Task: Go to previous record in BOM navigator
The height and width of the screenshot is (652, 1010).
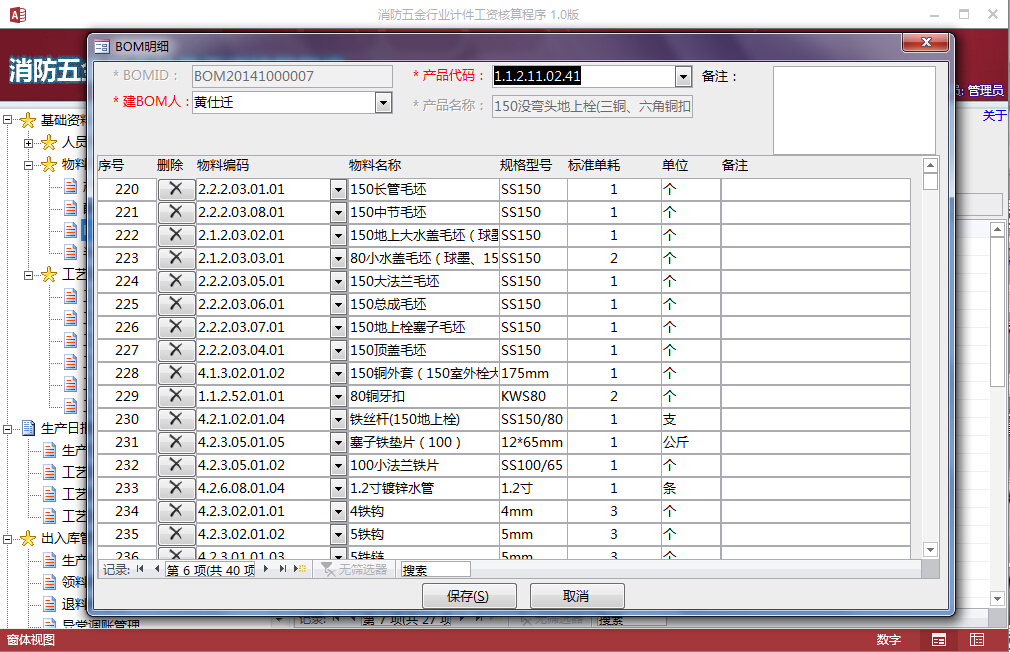Action: 157,569
